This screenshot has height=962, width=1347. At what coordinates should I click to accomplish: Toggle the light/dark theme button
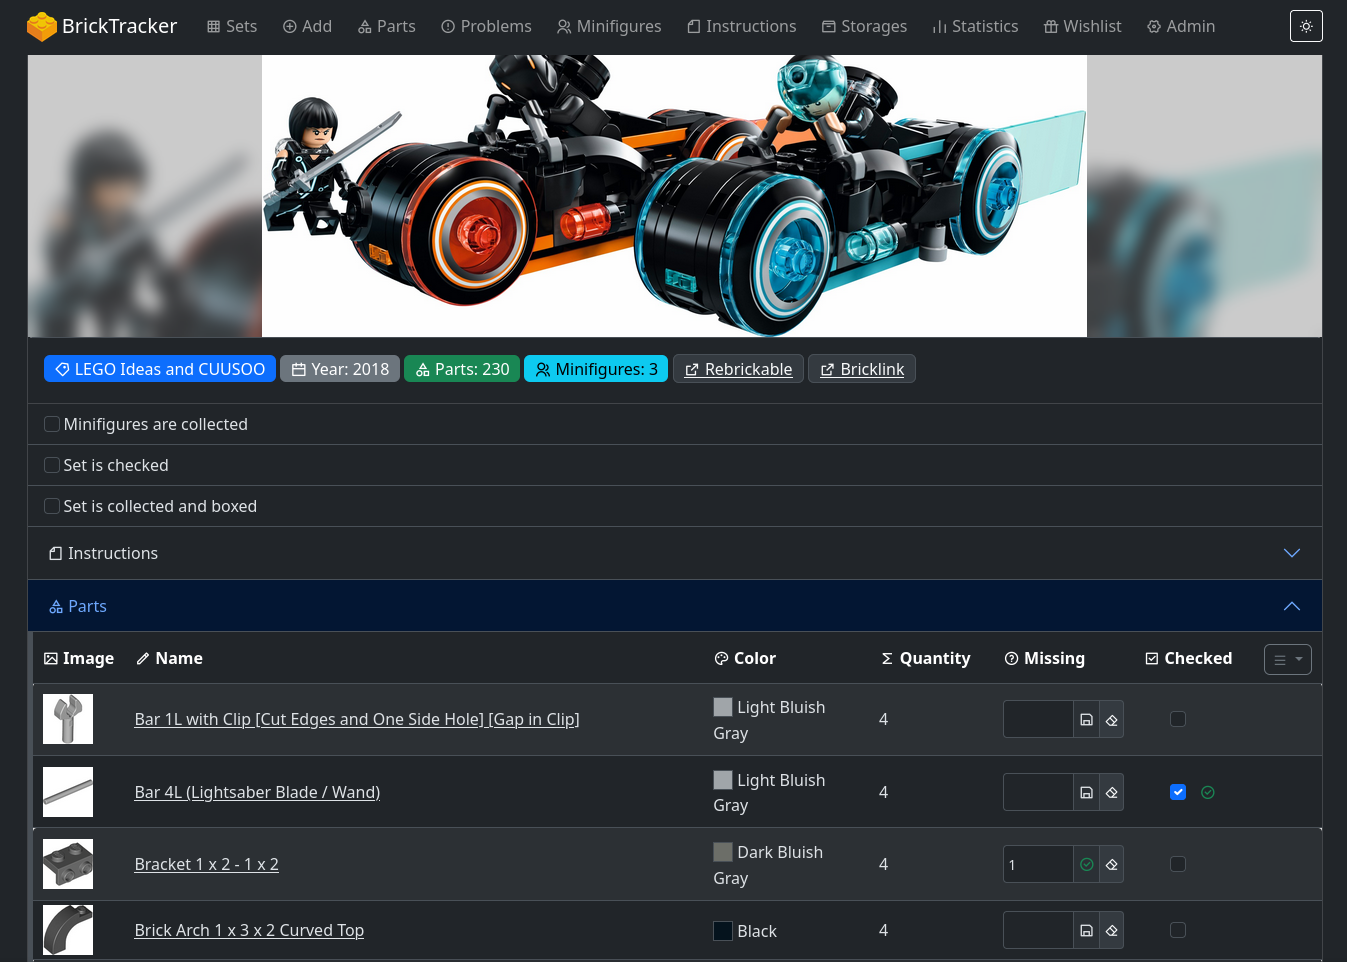[1306, 27]
